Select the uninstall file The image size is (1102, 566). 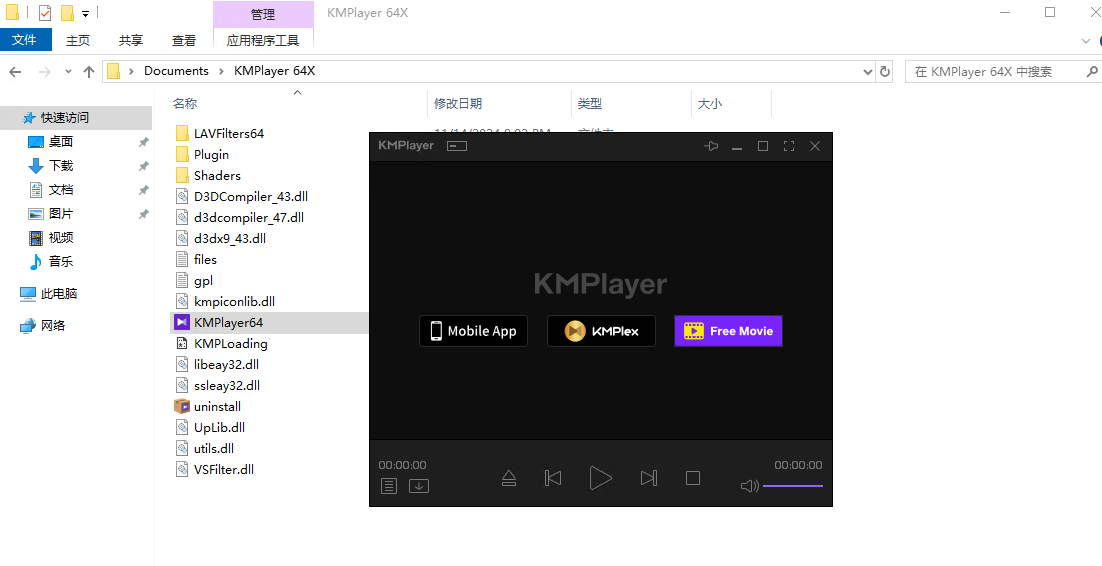pos(217,406)
